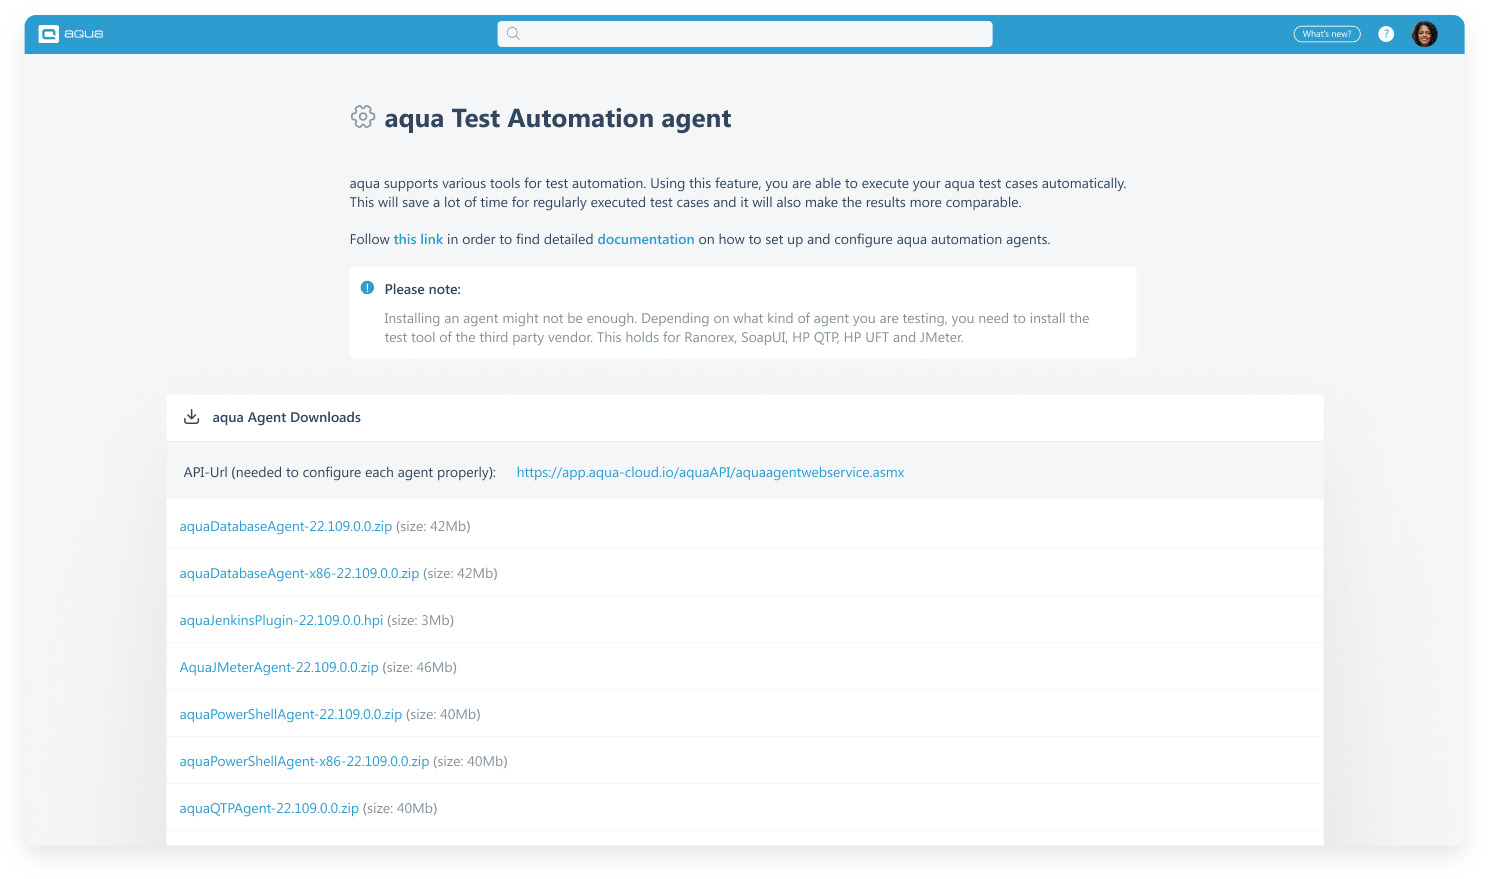Download AquaJMeterAgent-22.109.0.0.zip
Viewport: 1489px width, 879px height.
click(278, 666)
